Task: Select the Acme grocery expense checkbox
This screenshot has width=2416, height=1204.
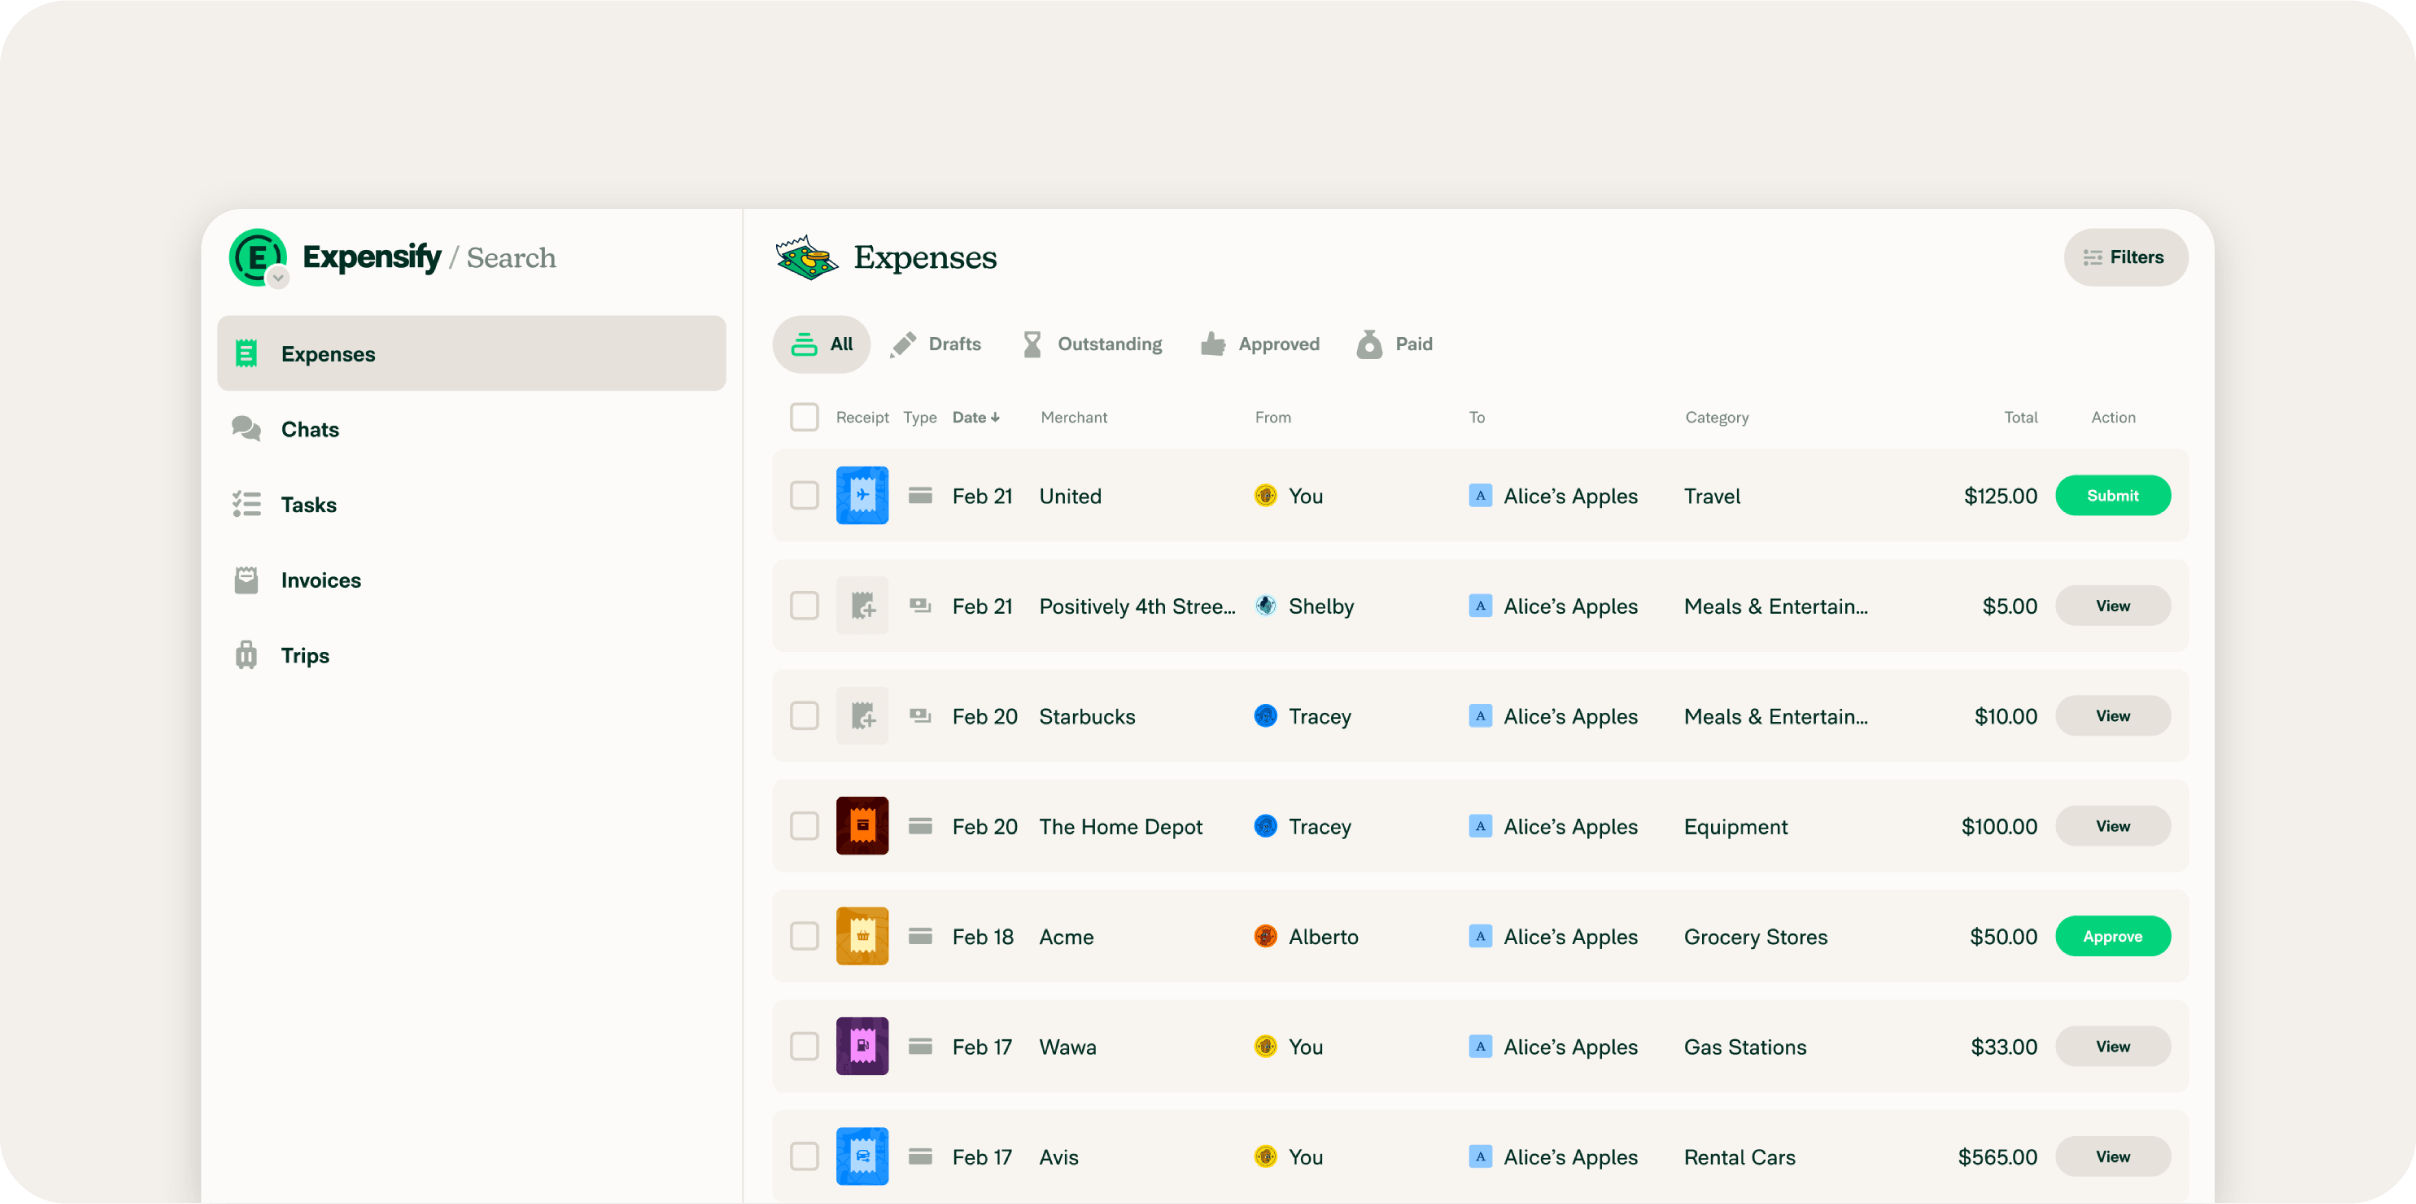Action: 804,936
